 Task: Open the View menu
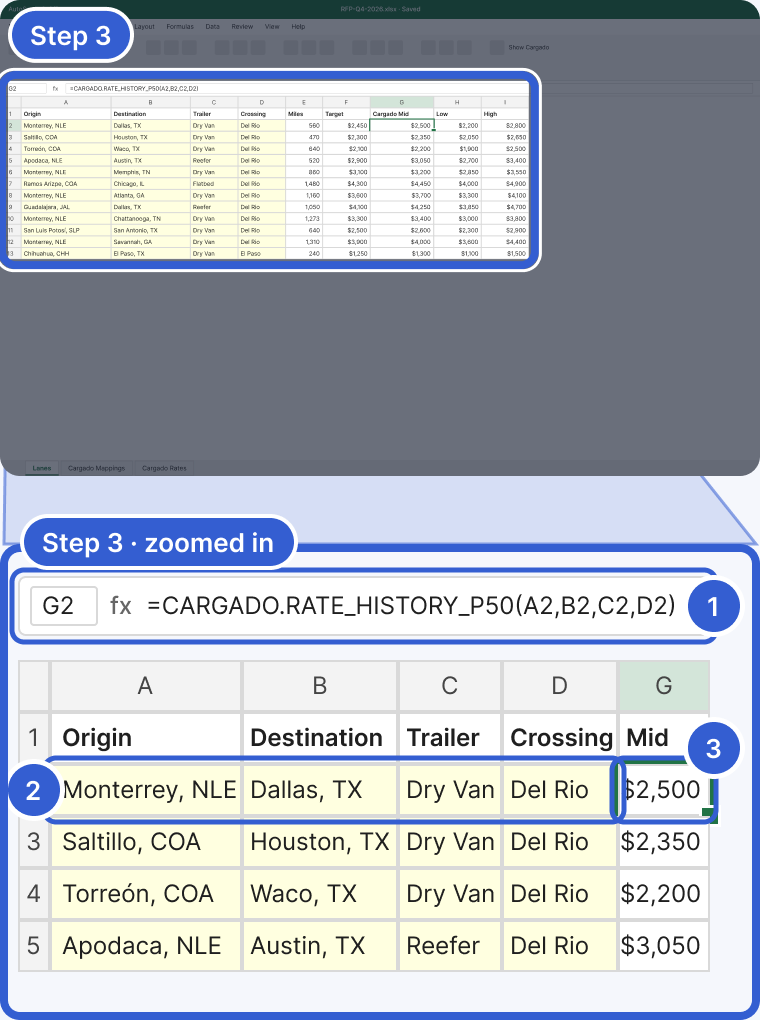coord(272,27)
